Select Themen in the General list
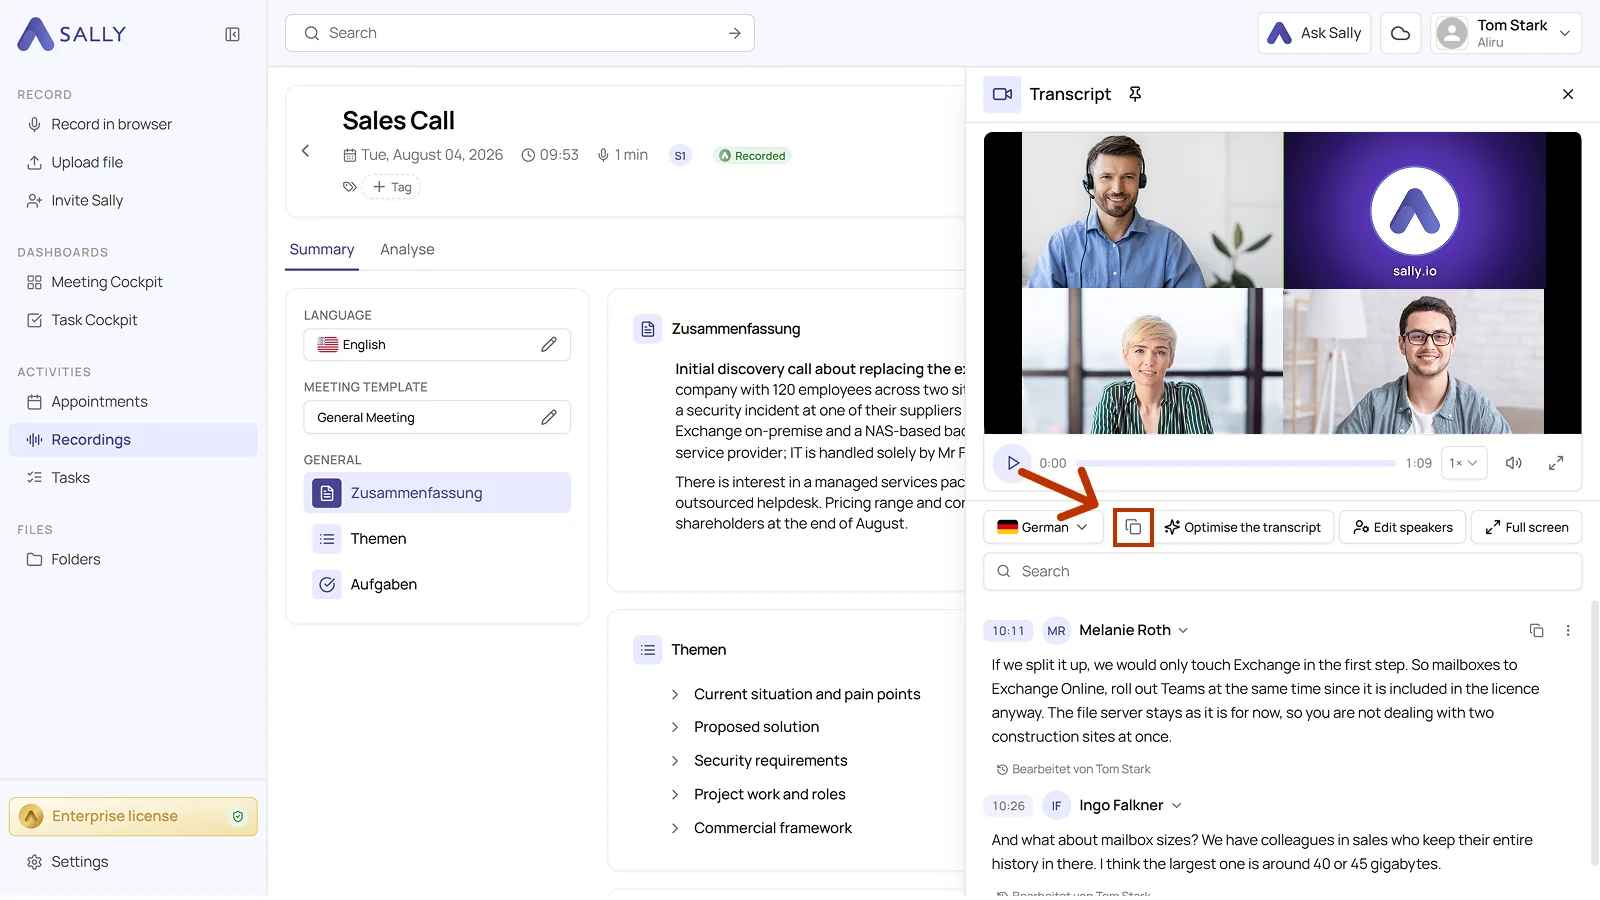The image size is (1600, 900). pos(437,539)
